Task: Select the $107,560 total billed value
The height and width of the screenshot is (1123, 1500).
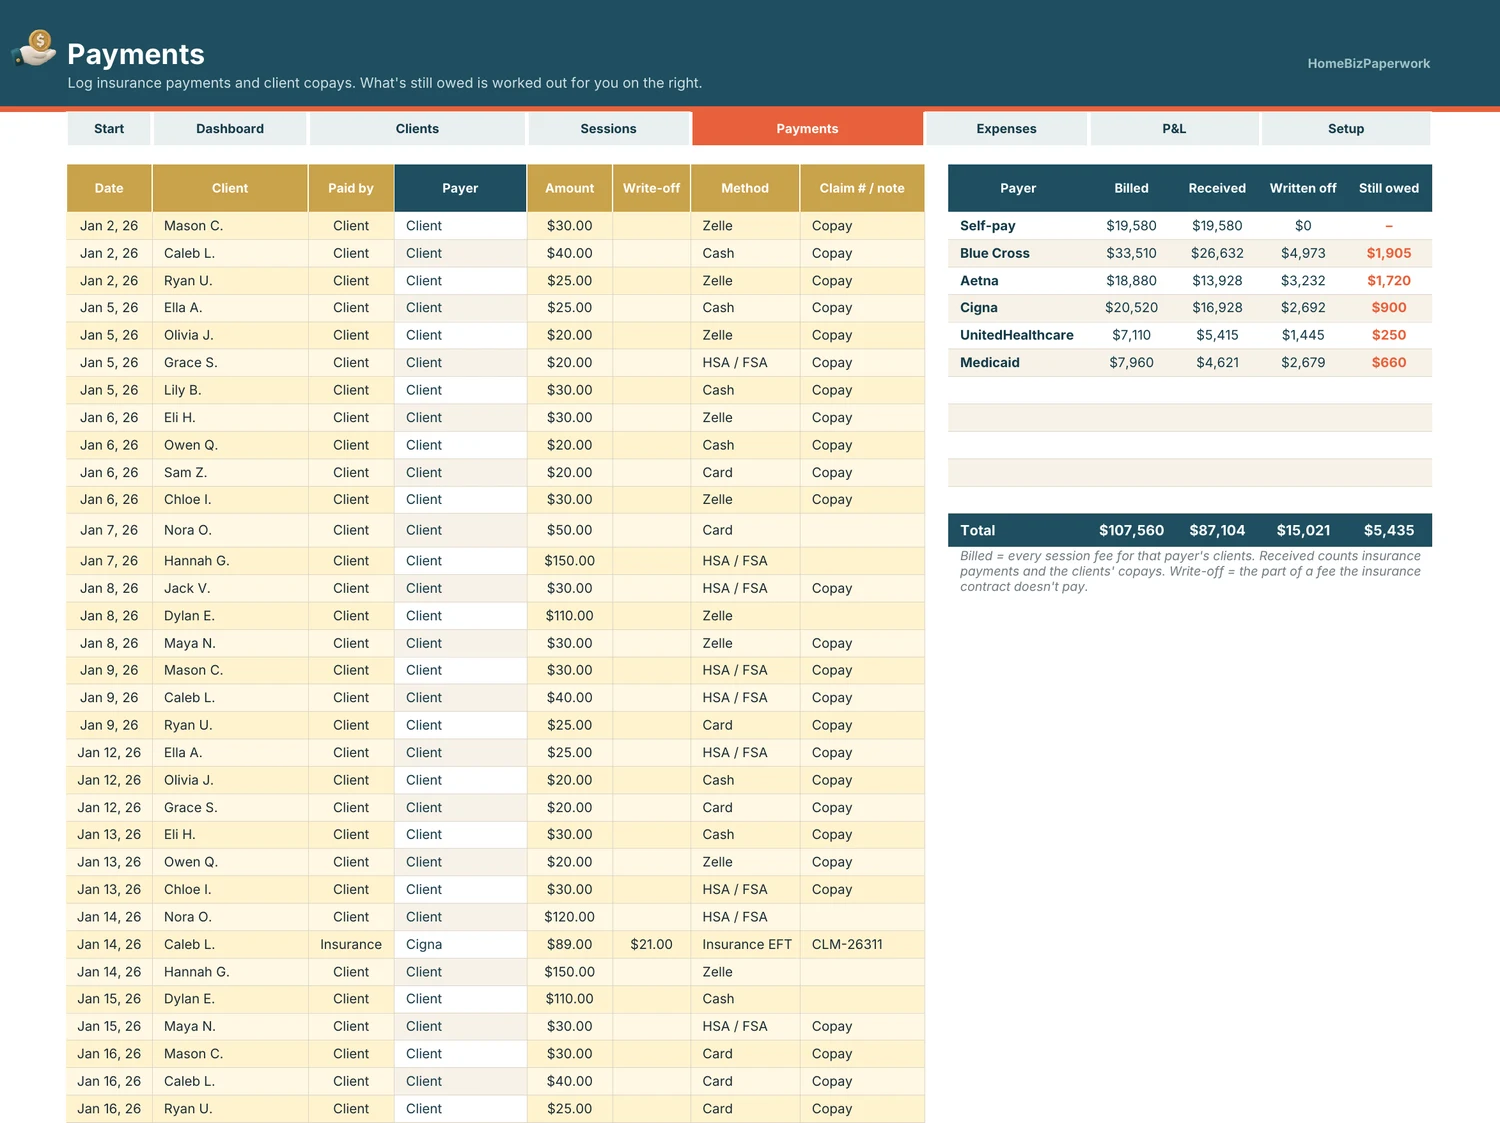Action: click(1131, 530)
